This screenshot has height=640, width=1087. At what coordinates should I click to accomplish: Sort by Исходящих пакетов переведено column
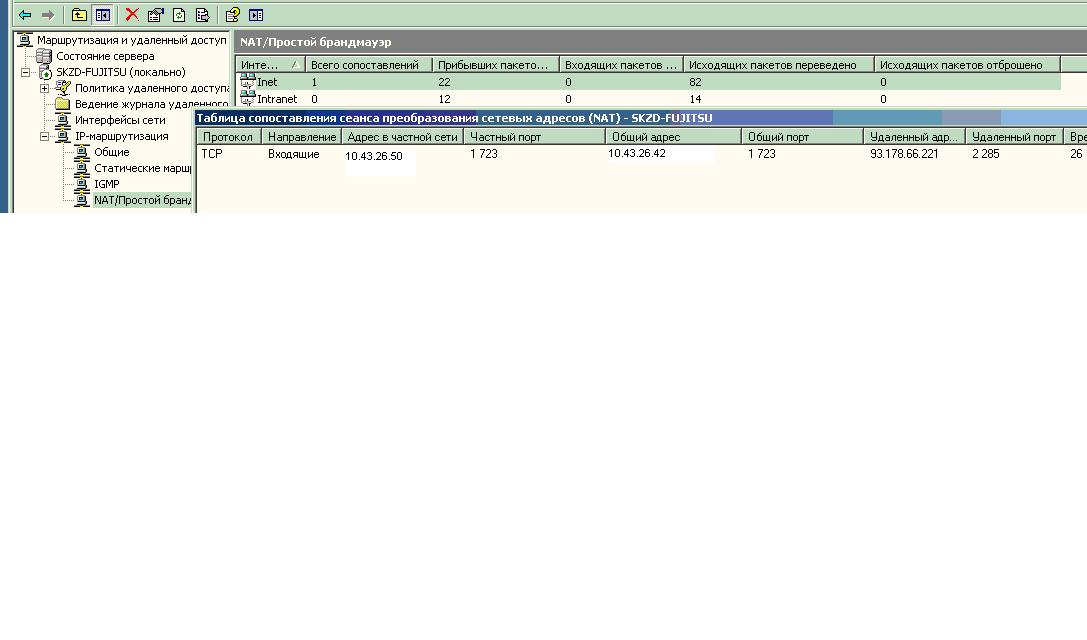779,64
